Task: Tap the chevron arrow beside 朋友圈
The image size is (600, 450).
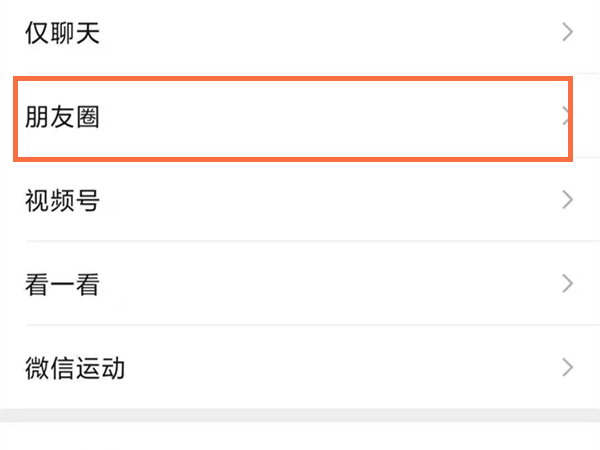Action: pos(565,117)
